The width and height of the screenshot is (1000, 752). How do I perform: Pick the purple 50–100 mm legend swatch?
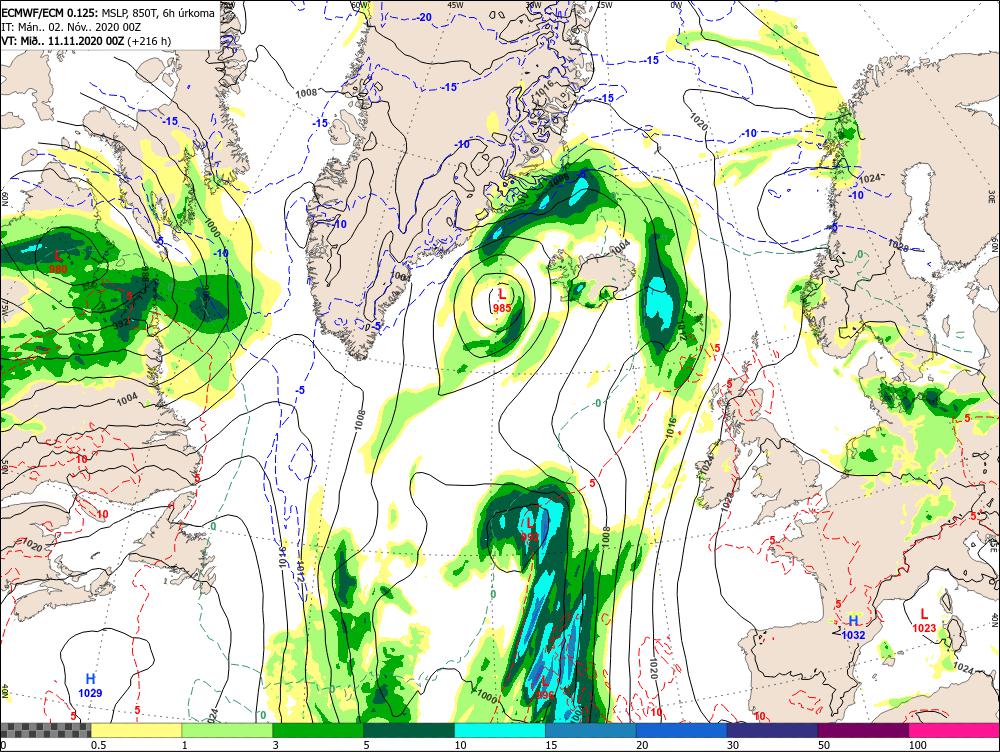(864, 730)
